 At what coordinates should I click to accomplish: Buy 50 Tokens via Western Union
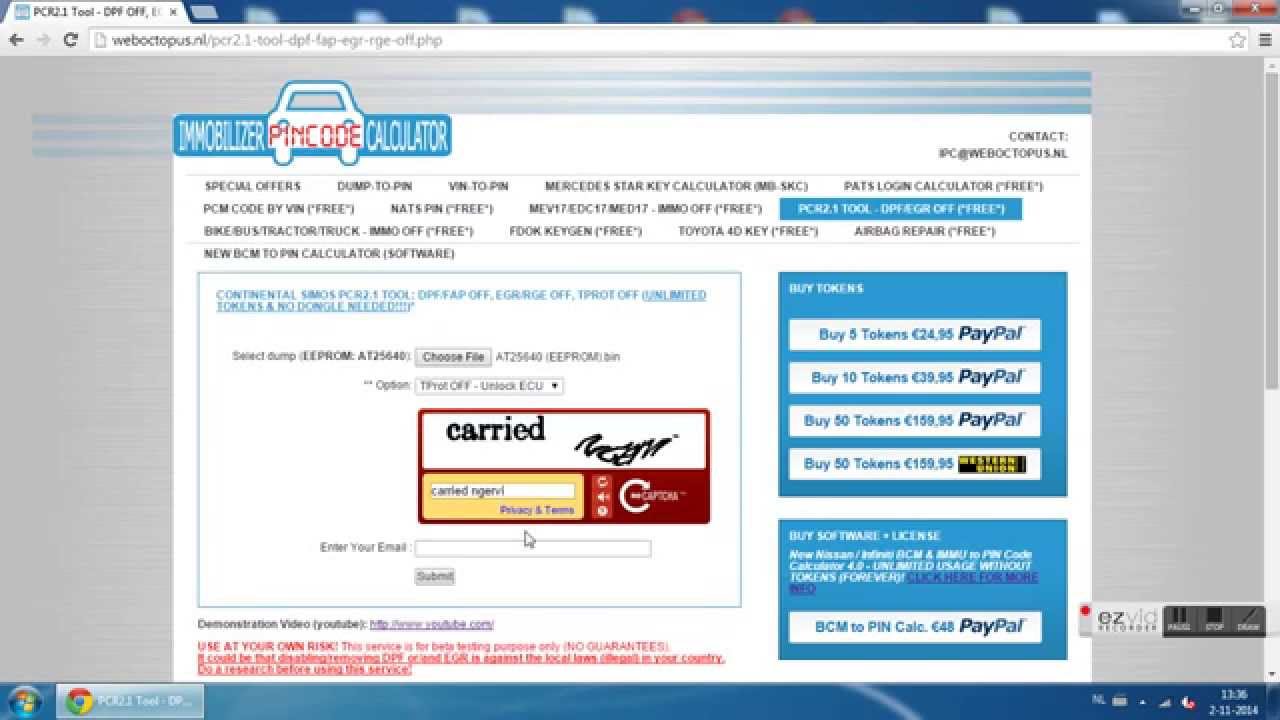point(915,463)
